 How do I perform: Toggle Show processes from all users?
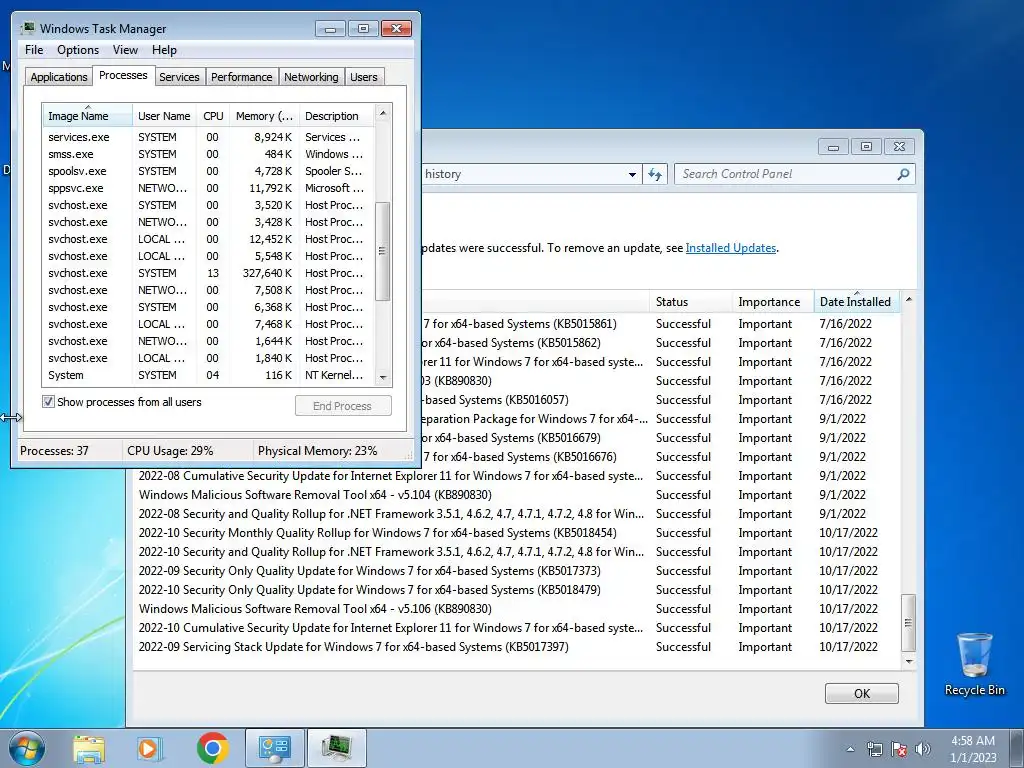48,402
